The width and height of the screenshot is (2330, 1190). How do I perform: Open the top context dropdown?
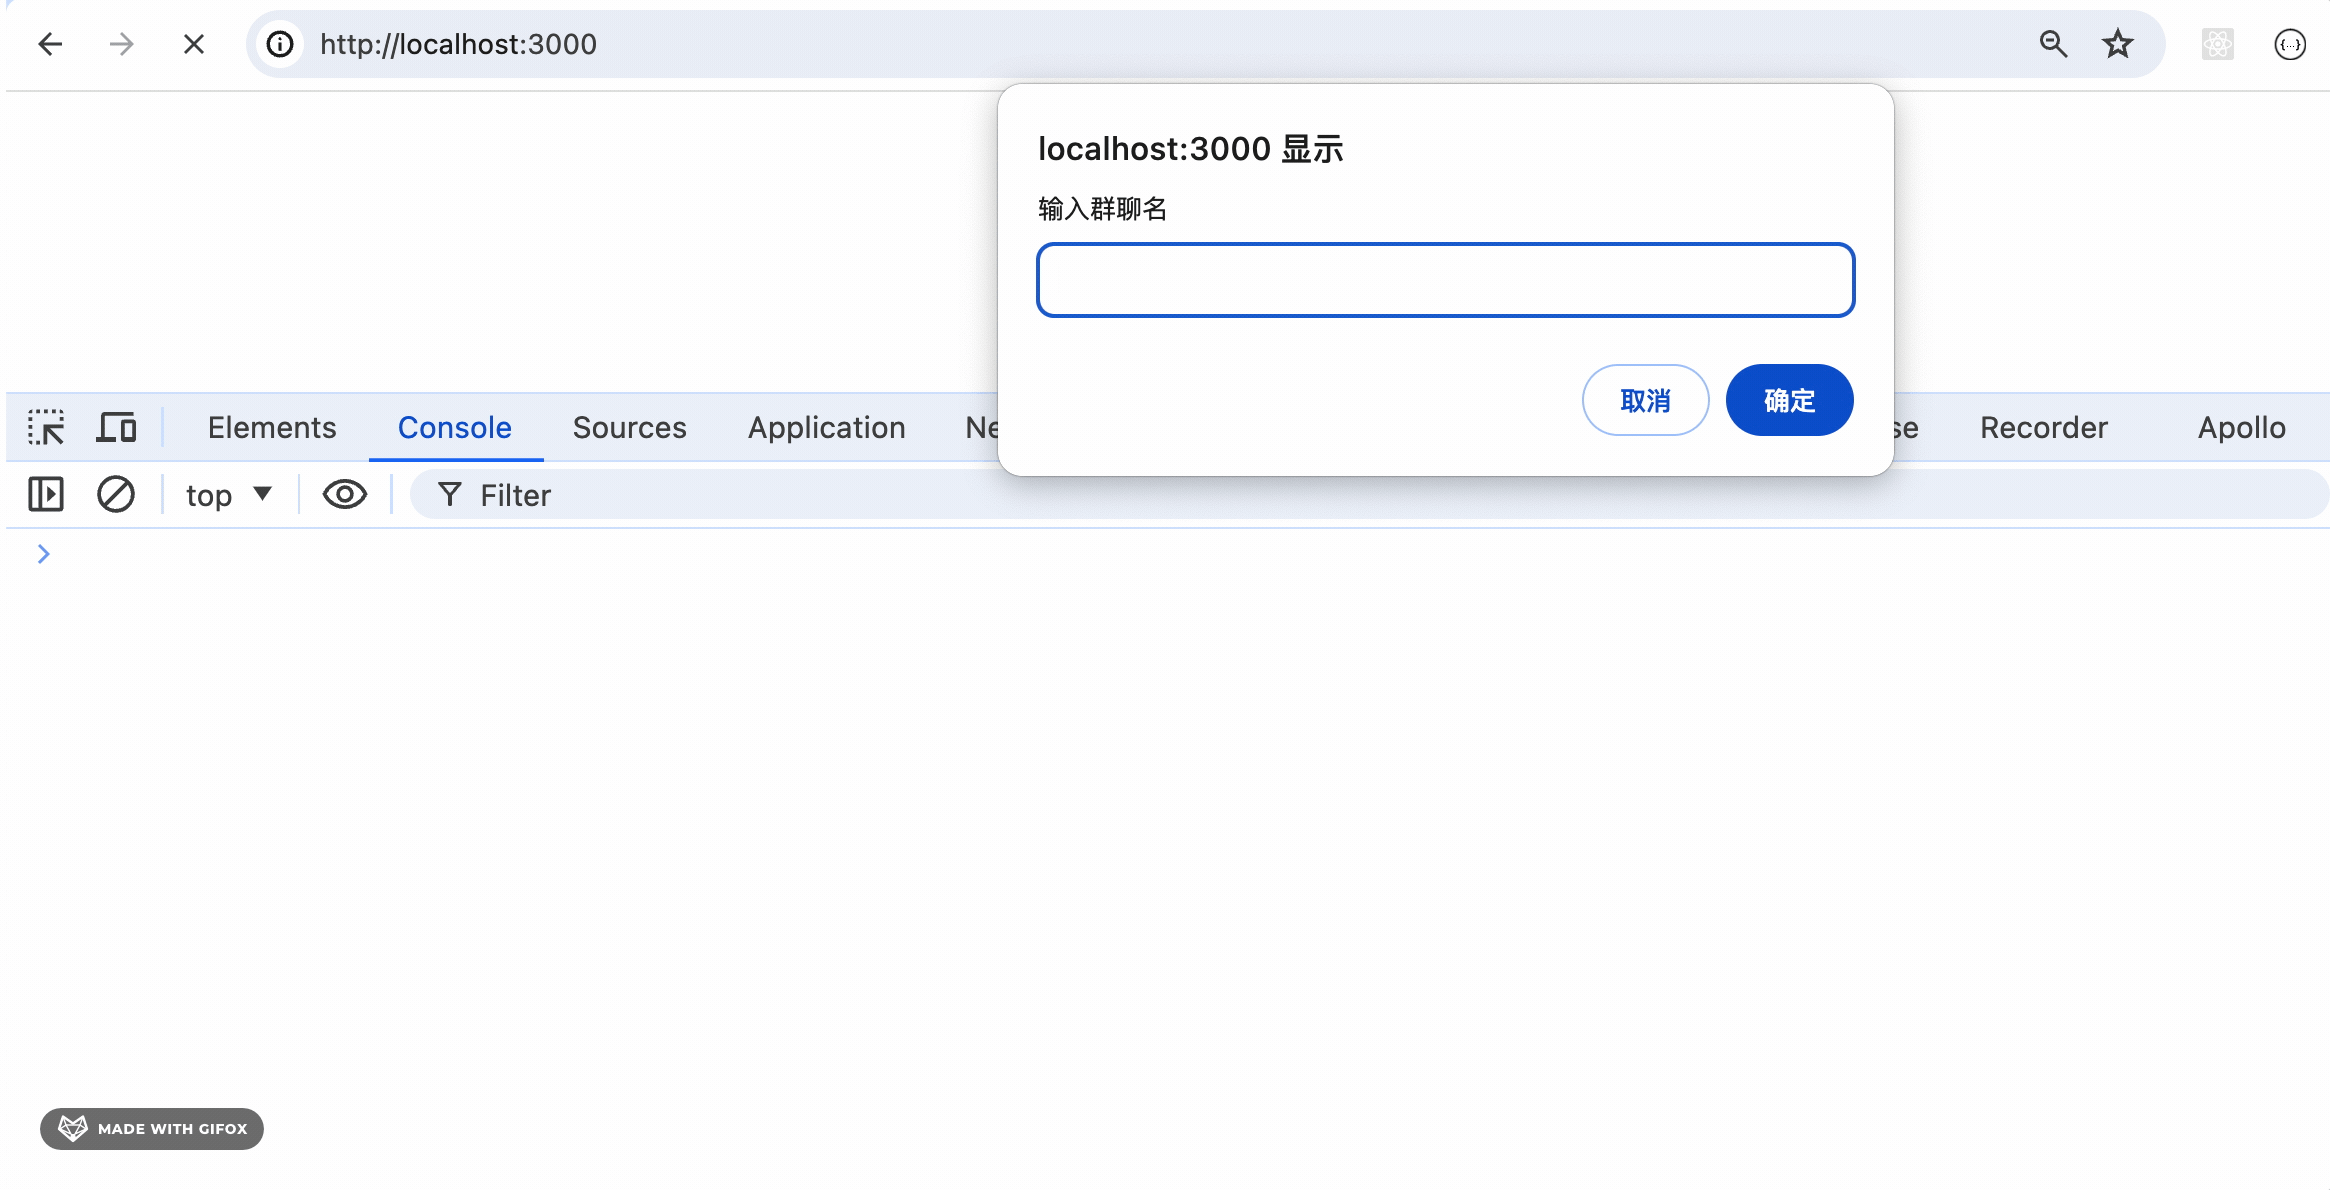(228, 495)
